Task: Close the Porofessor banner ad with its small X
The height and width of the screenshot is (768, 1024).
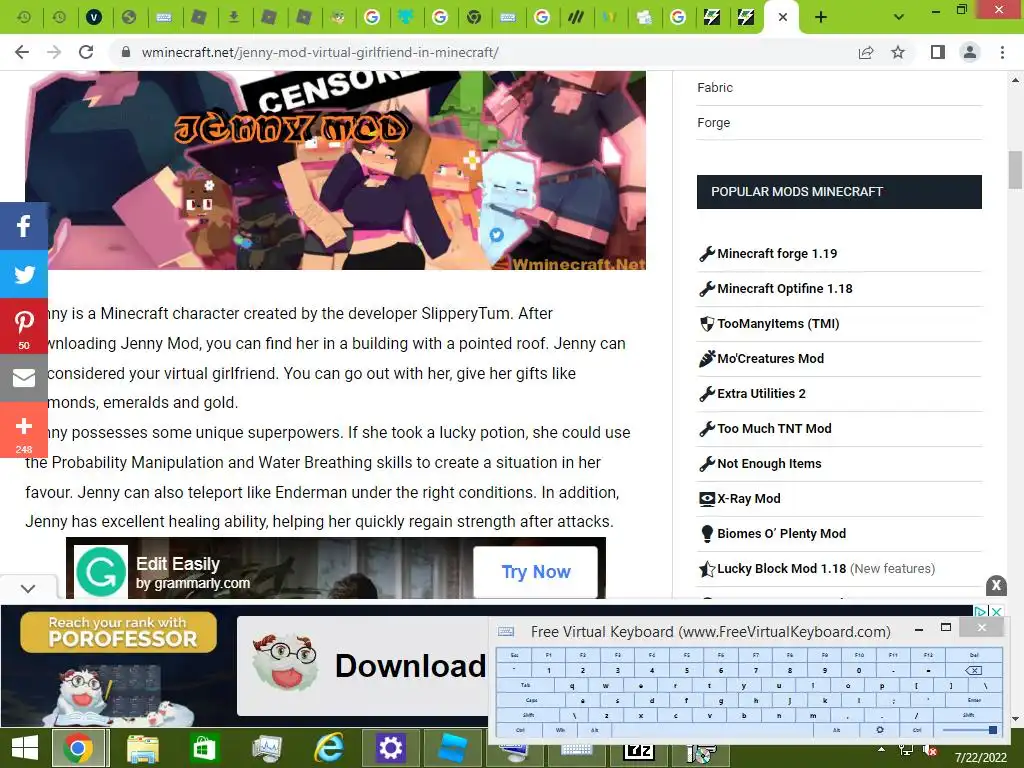Action: click(x=996, y=612)
